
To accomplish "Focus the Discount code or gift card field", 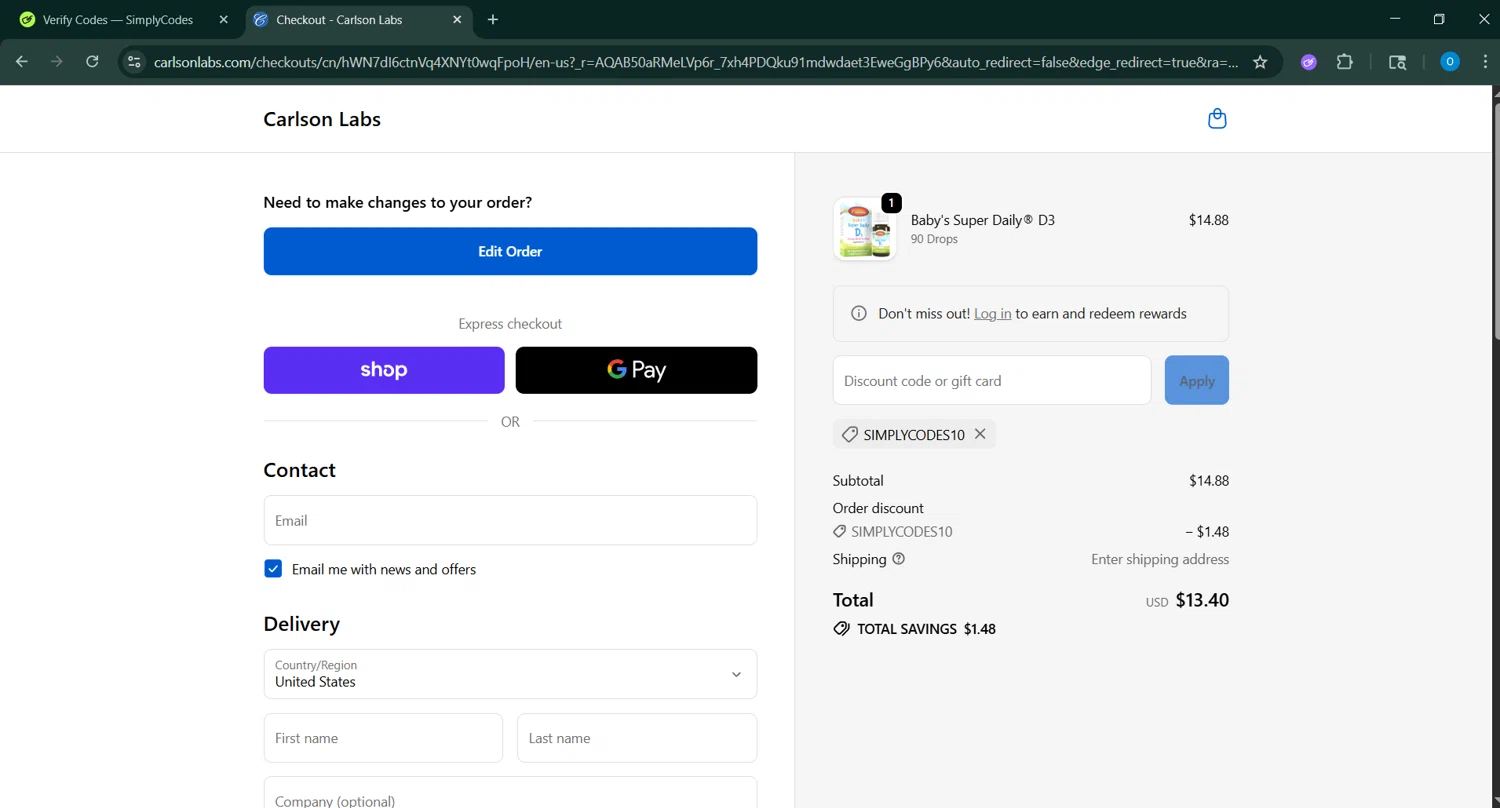I will pos(992,380).
